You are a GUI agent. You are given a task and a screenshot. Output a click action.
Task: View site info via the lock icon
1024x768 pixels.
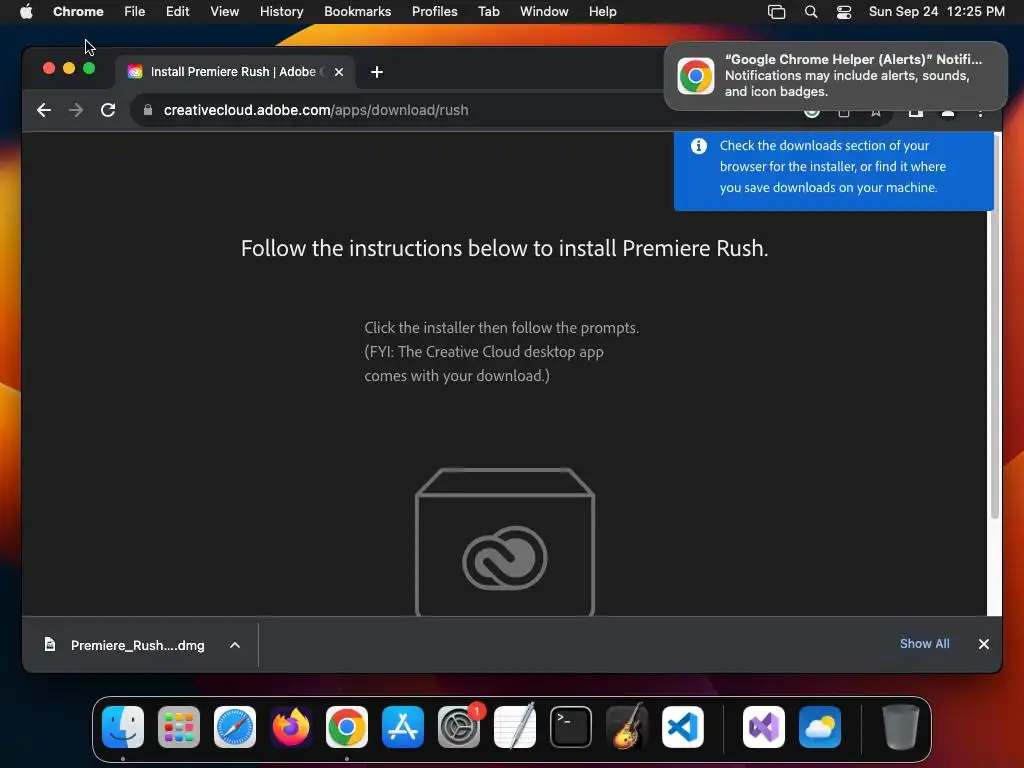tap(148, 110)
